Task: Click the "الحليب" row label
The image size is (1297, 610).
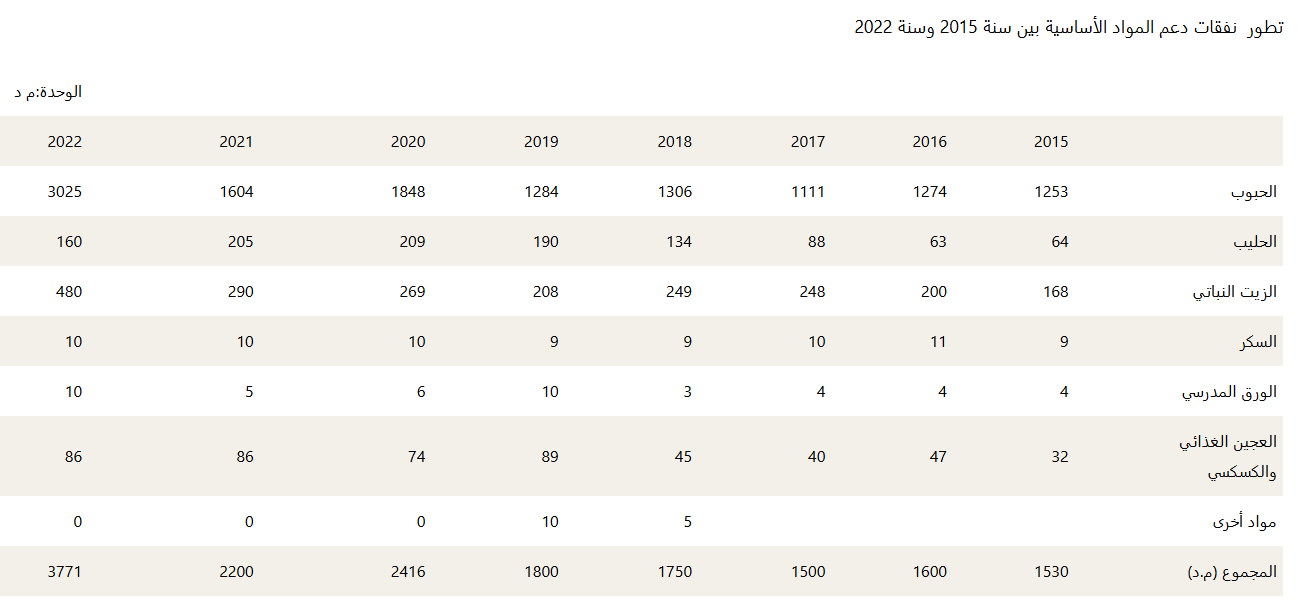Action: [1254, 242]
